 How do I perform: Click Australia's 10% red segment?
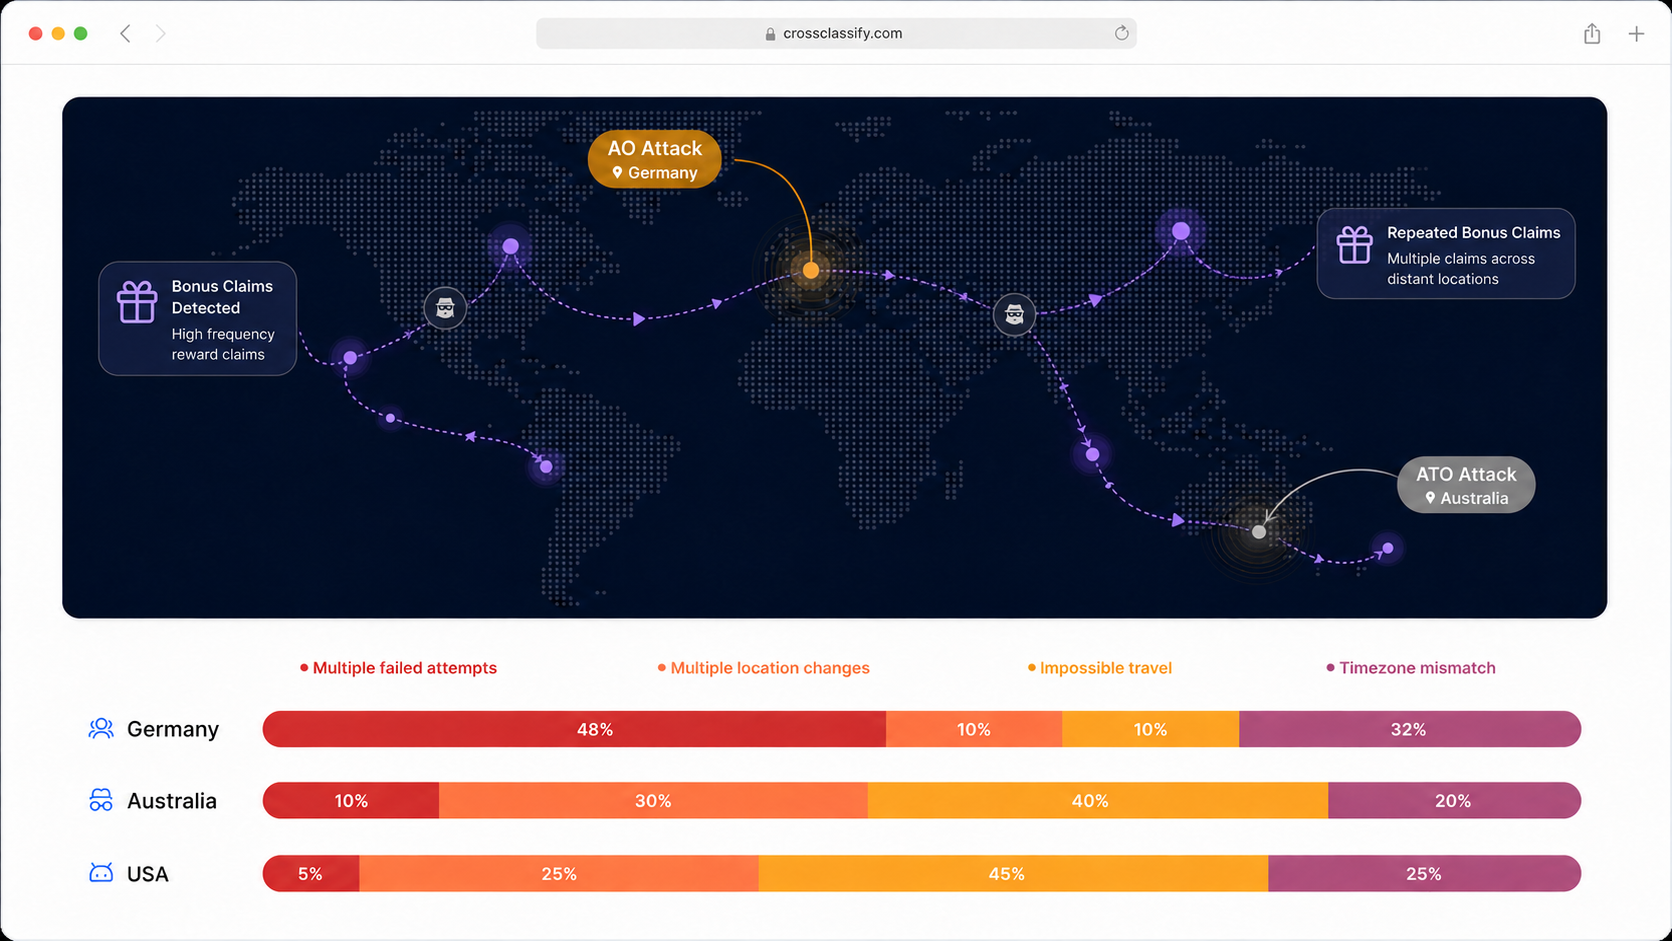[351, 800]
